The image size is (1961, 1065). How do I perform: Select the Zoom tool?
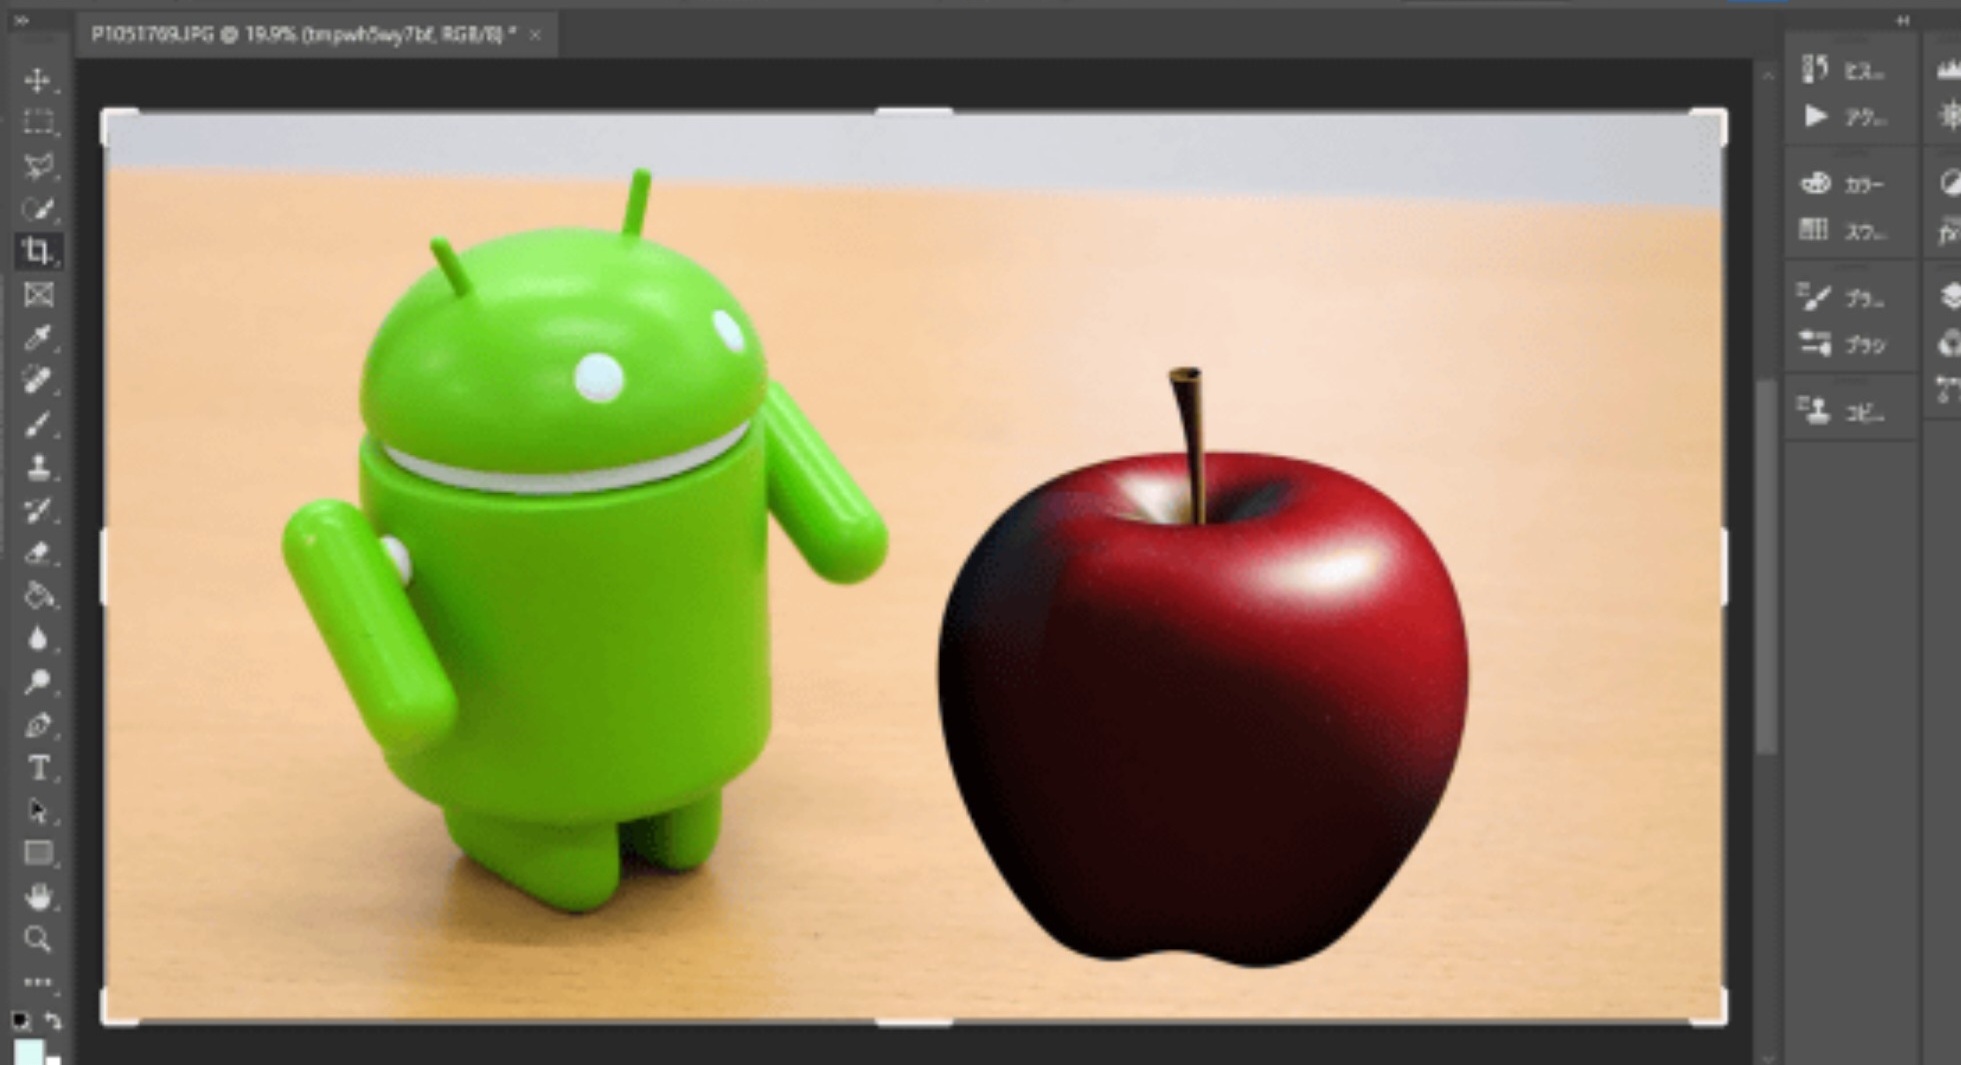(38, 939)
